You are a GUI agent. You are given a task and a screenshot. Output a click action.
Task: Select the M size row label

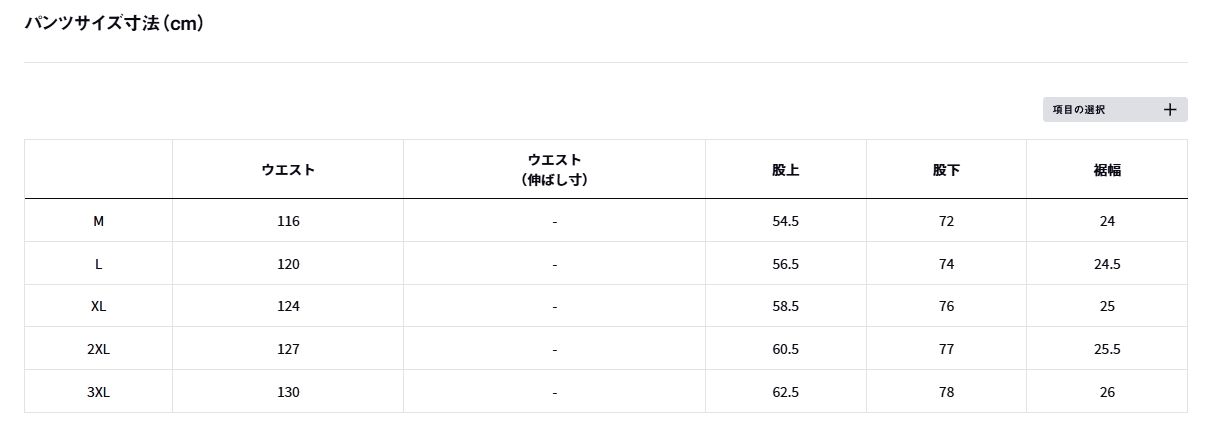[98, 221]
